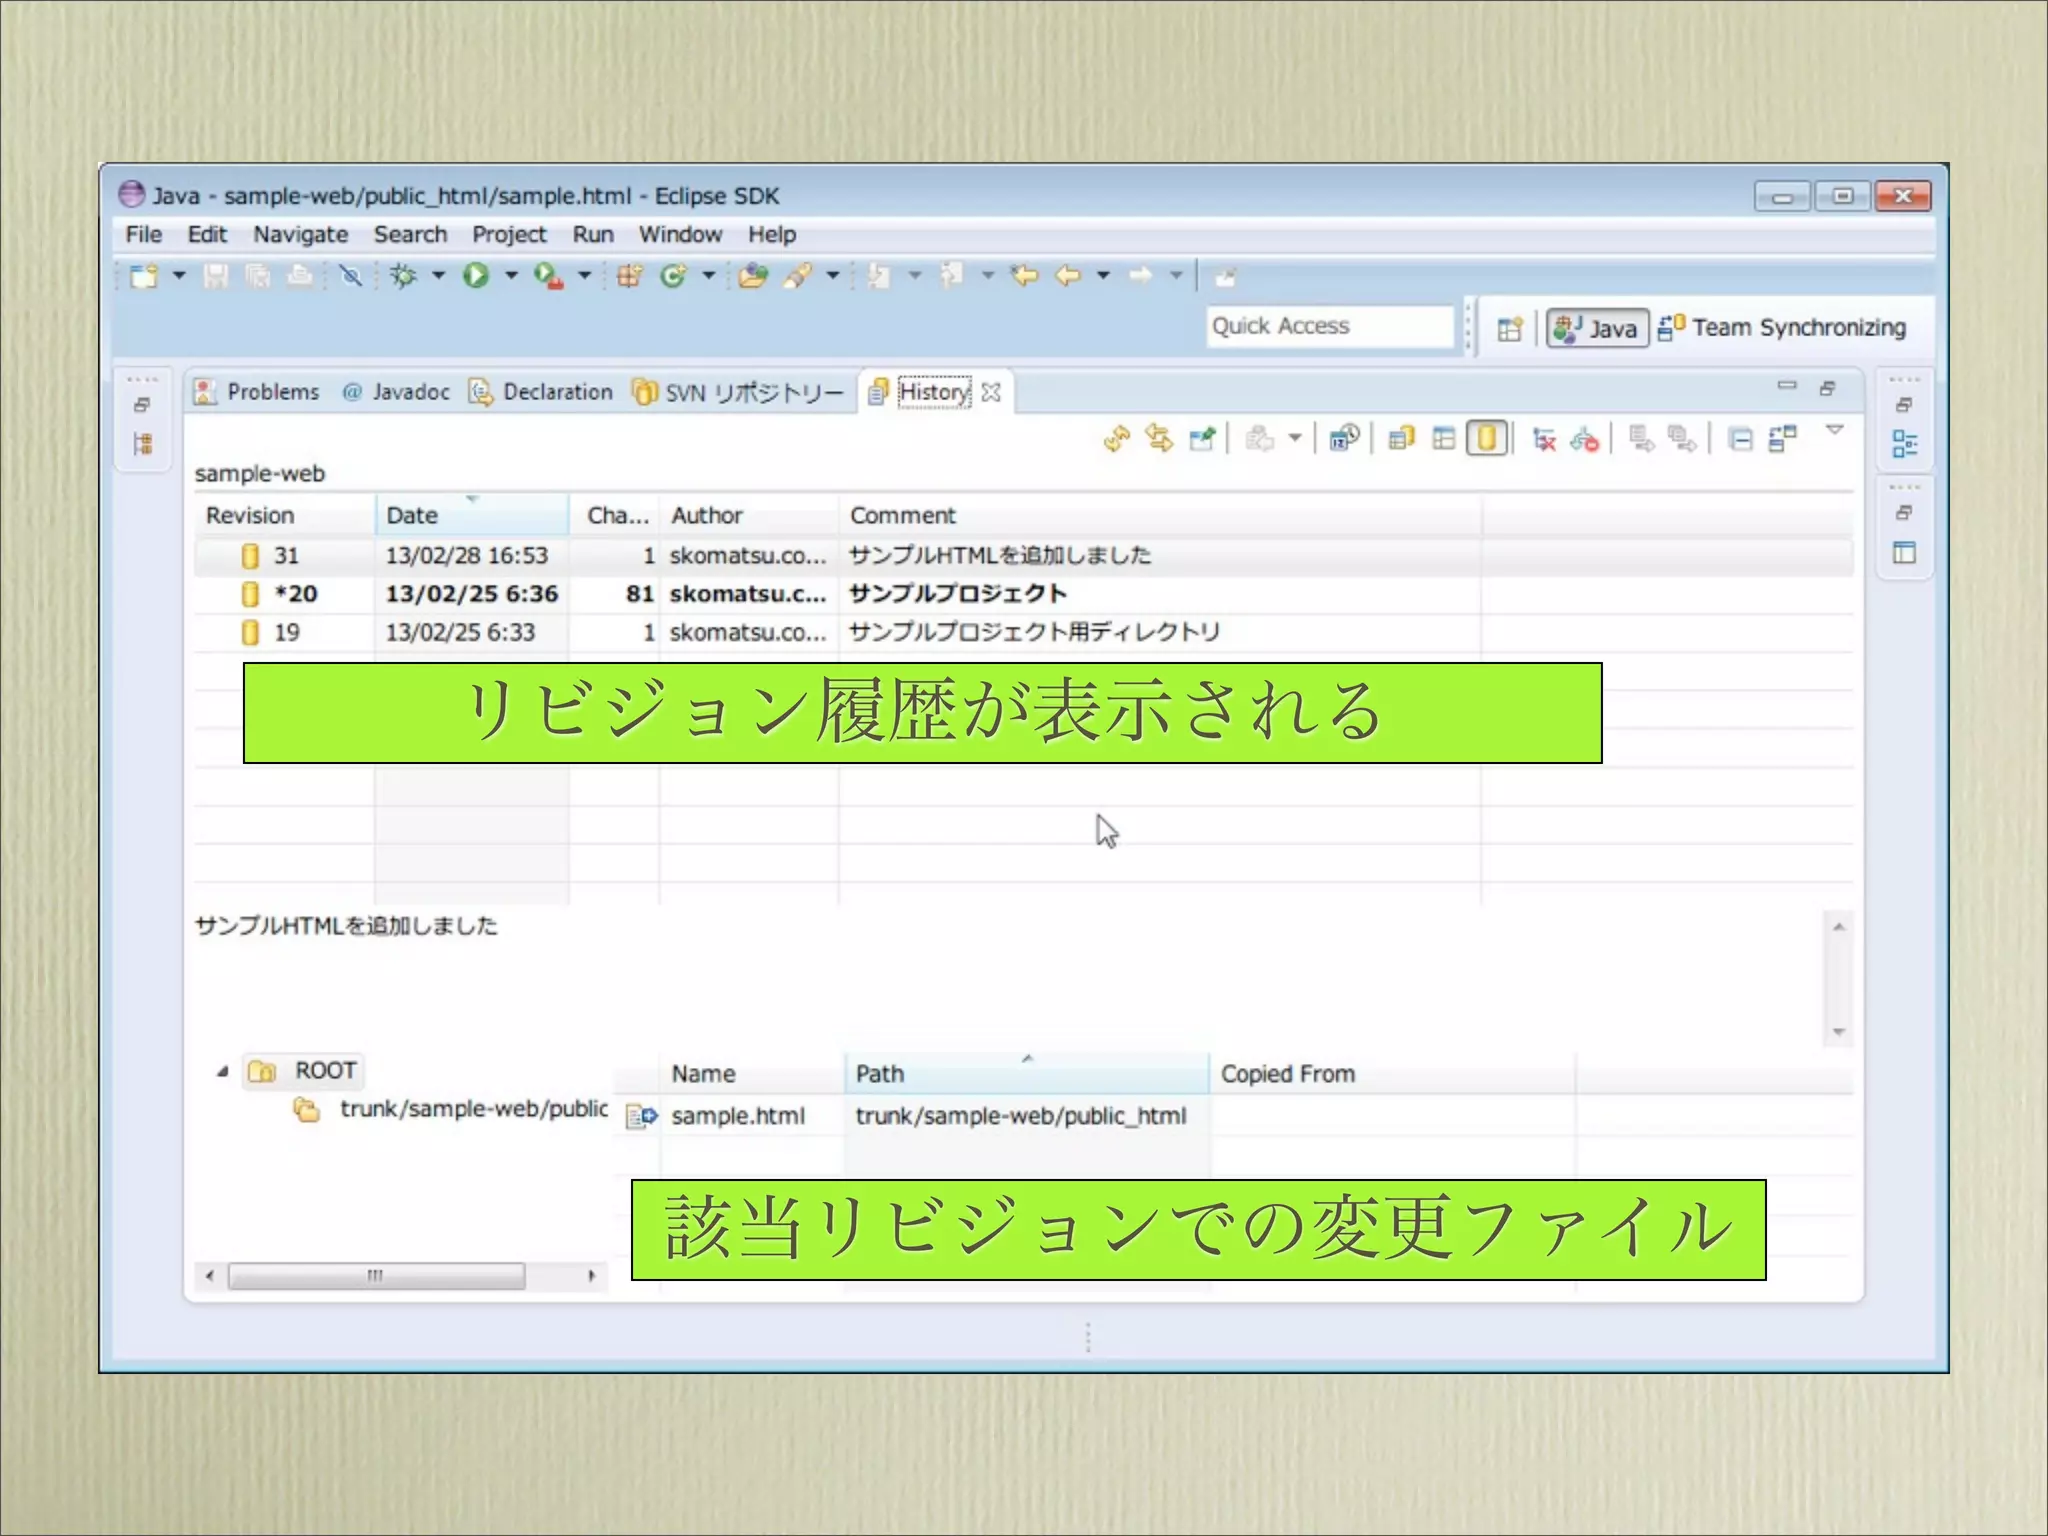Open the New wizard dropdown arrow
2048x1536 pixels.
point(179,275)
